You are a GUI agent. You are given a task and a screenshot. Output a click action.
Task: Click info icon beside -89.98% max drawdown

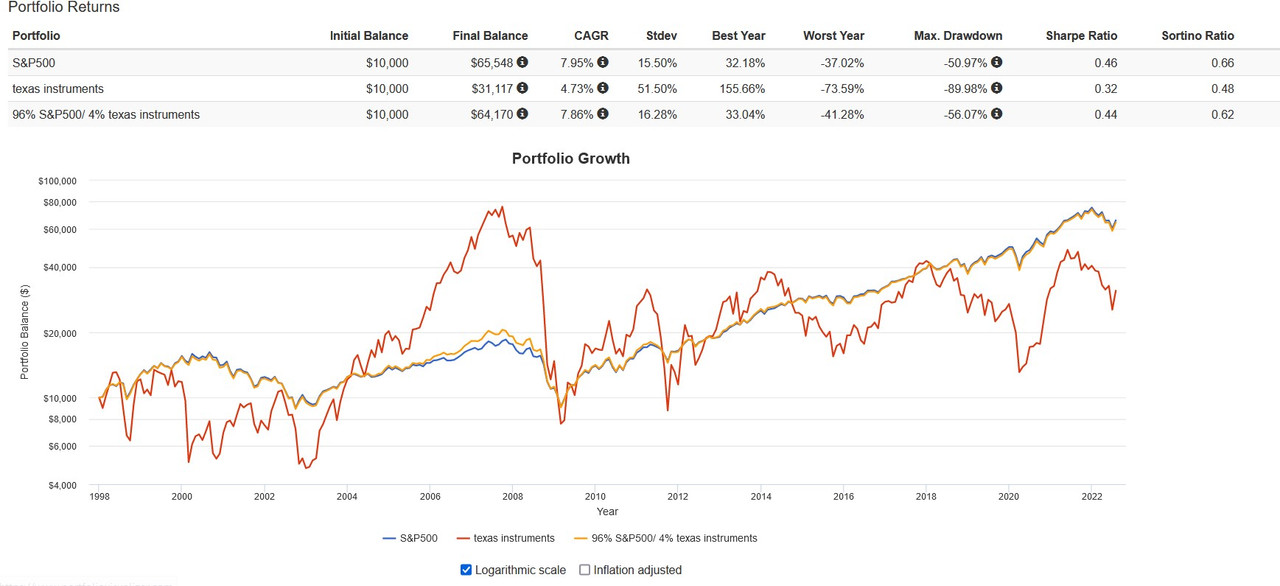997,88
